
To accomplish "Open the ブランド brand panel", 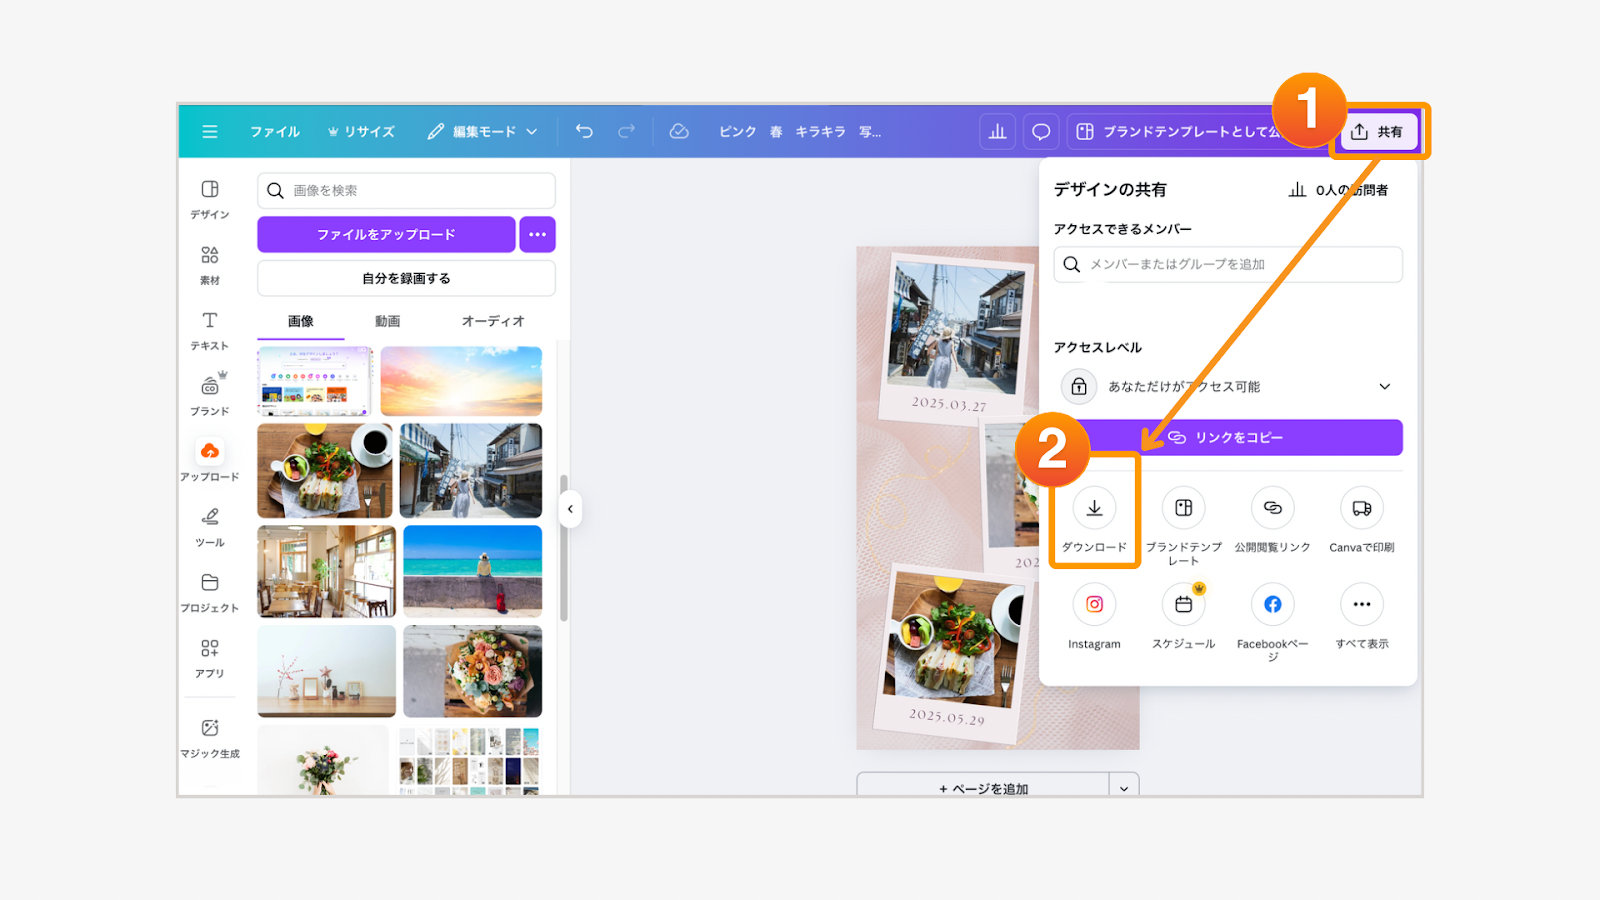I will (210, 396).
